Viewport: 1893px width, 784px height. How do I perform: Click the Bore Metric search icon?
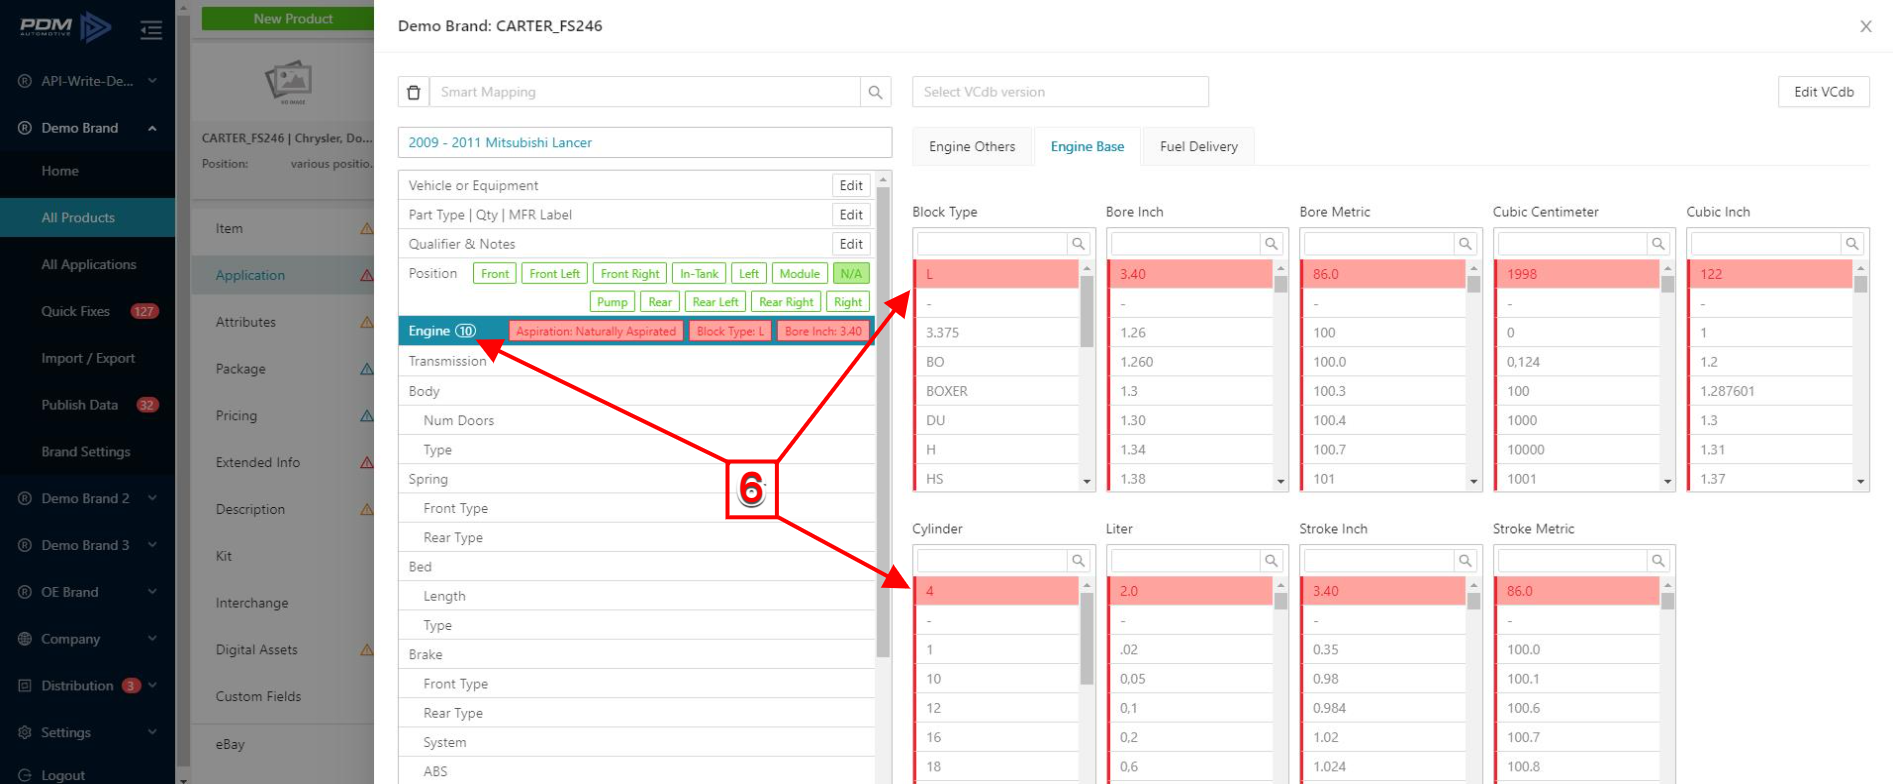coord(1465,244)
